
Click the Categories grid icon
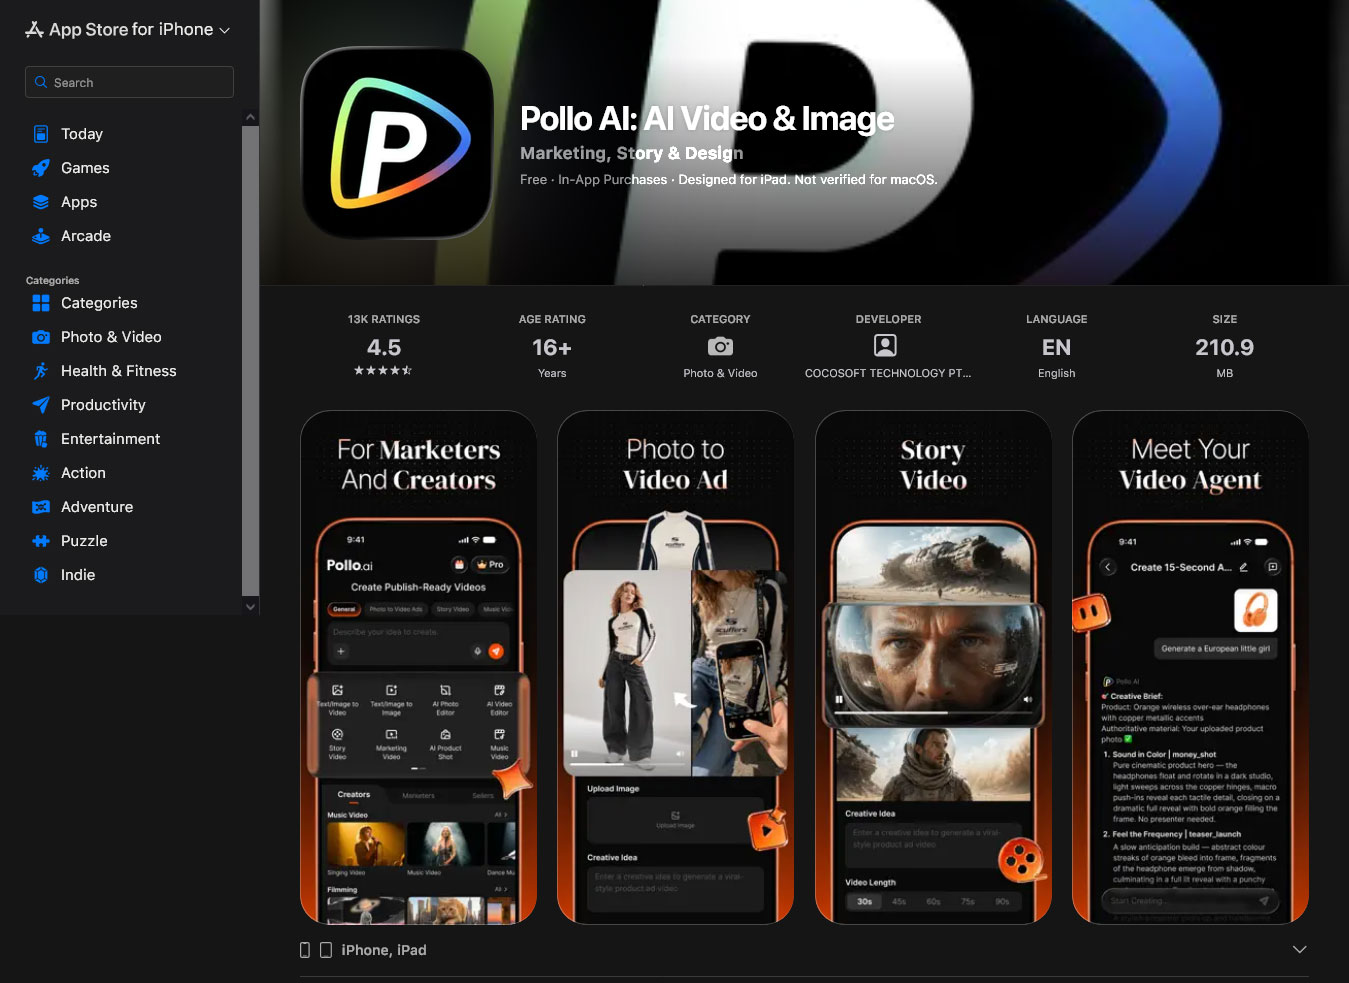pos(41,303)
